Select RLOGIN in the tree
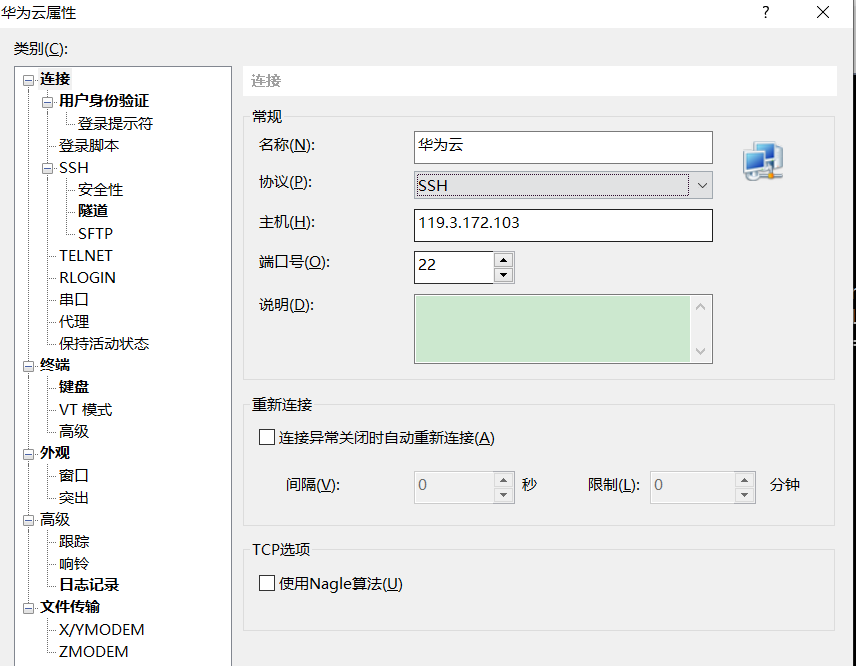Screen dimensions: 856x666 [x=87, y=277]
